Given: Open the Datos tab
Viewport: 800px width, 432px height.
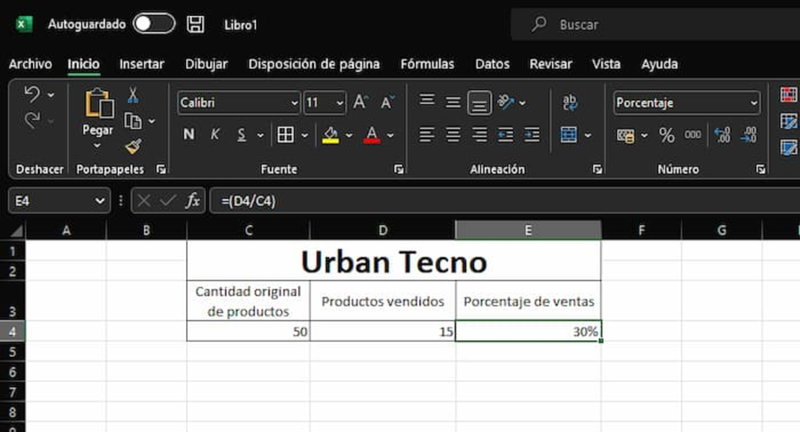Looking at the screenshot, I should coord(492,64).
